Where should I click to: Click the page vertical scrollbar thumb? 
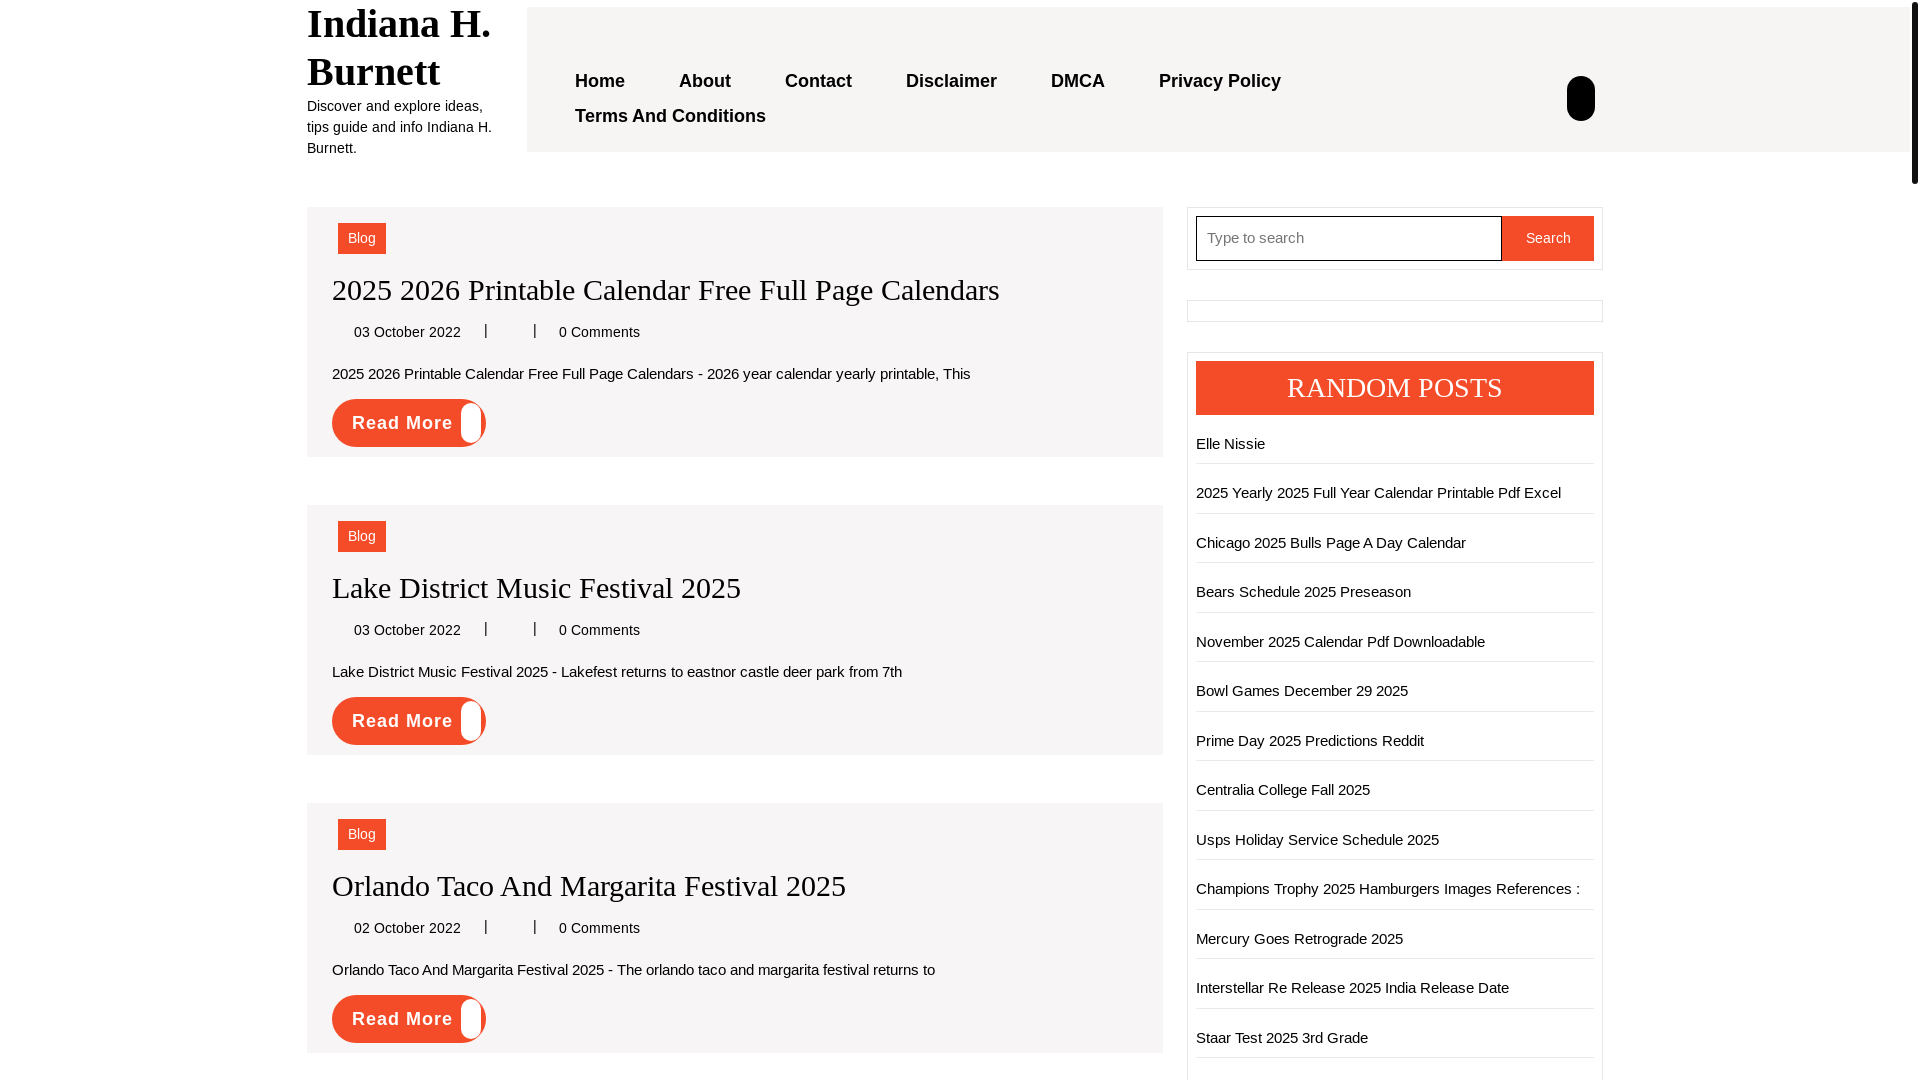pos(1914,92)
